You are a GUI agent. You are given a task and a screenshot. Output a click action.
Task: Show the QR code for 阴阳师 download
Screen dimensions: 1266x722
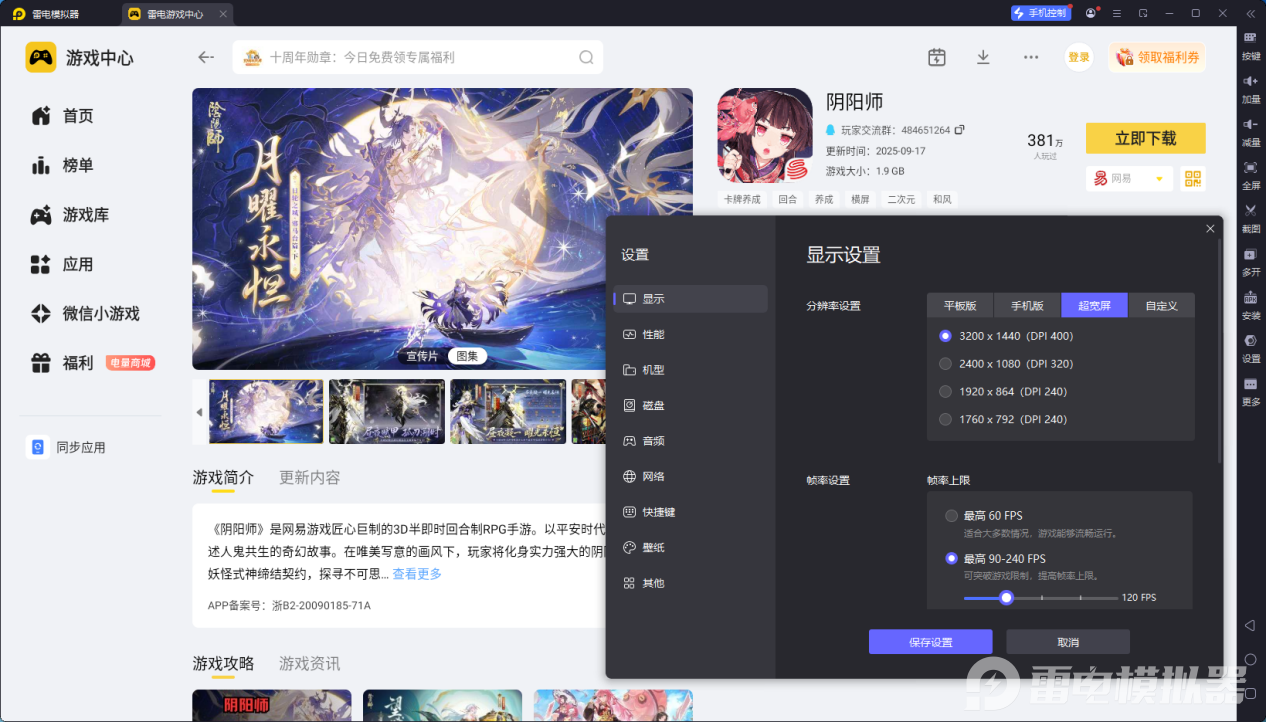point(1192,178)
